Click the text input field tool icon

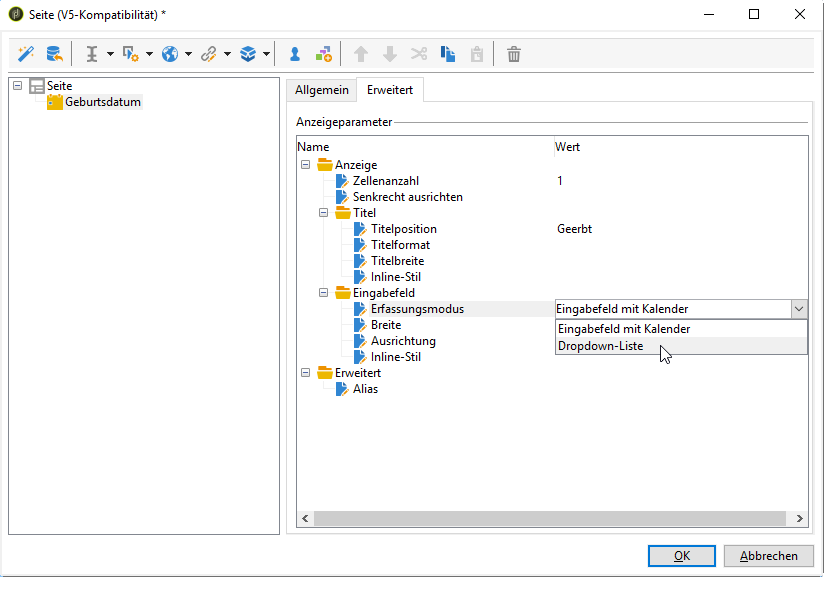point(92,54)
